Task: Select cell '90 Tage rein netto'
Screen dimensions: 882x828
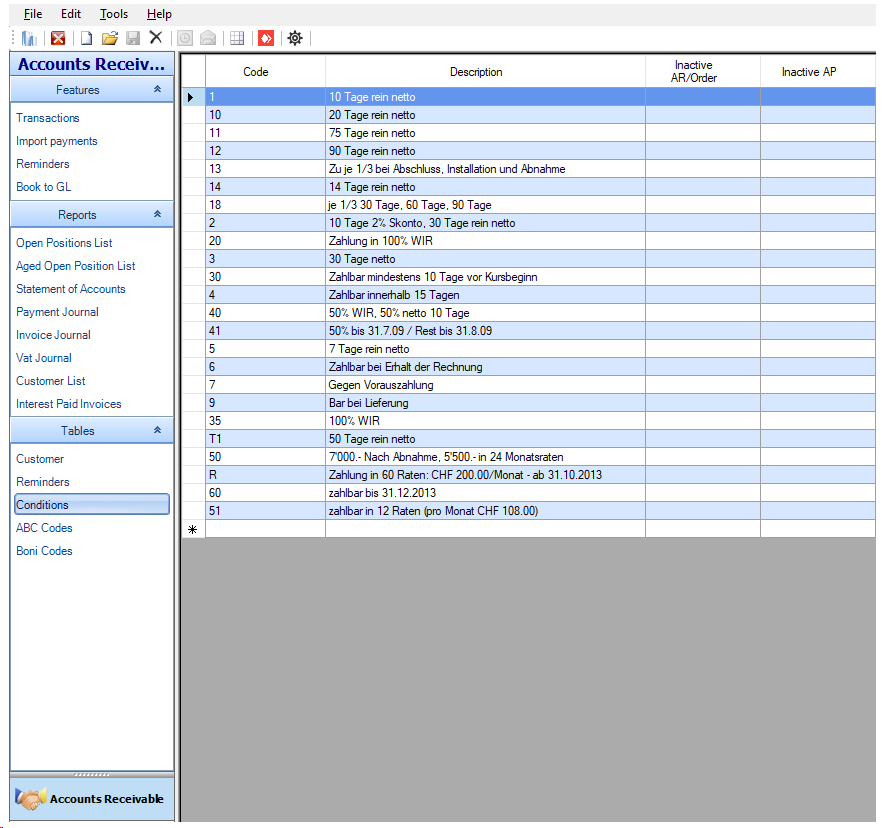Action: click(485, 151)
